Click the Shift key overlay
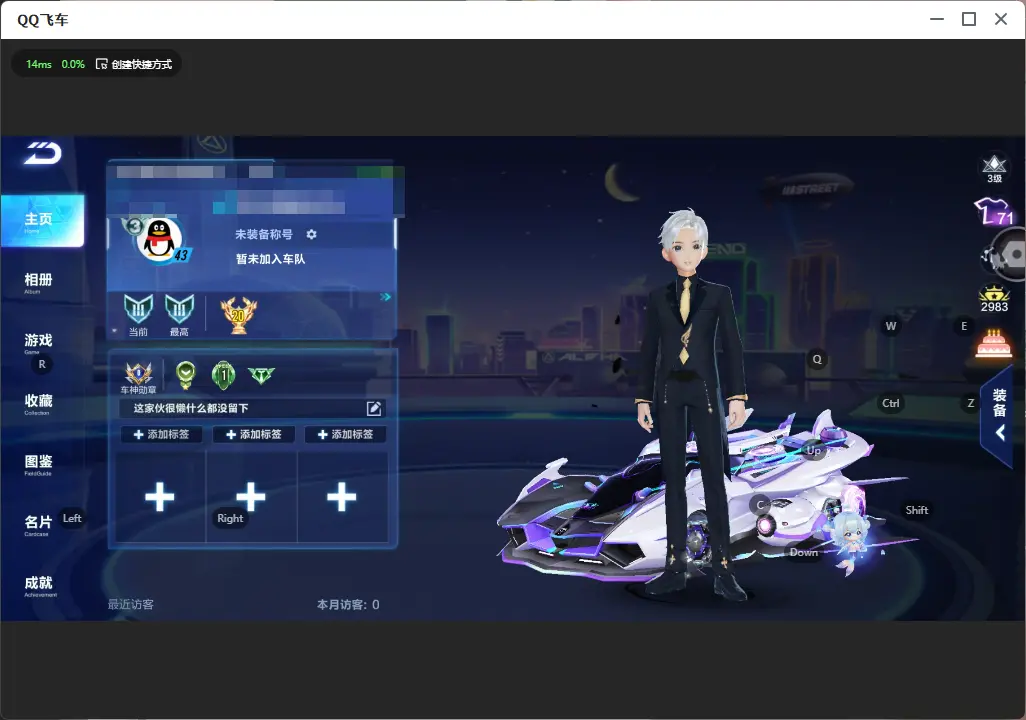The height and width of the screenshot is (720, 1026). (x=917, y=510)
